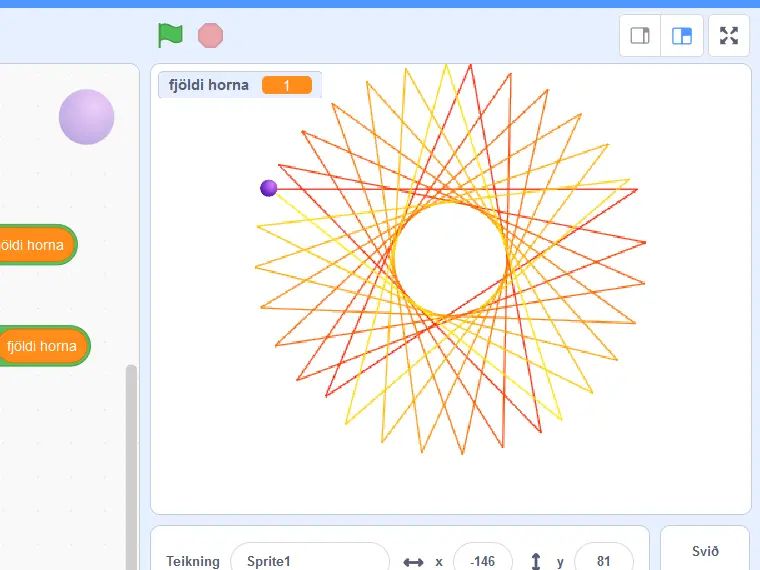Click the y position field showing 81
The image size is (760, 570).
[603, 561]
